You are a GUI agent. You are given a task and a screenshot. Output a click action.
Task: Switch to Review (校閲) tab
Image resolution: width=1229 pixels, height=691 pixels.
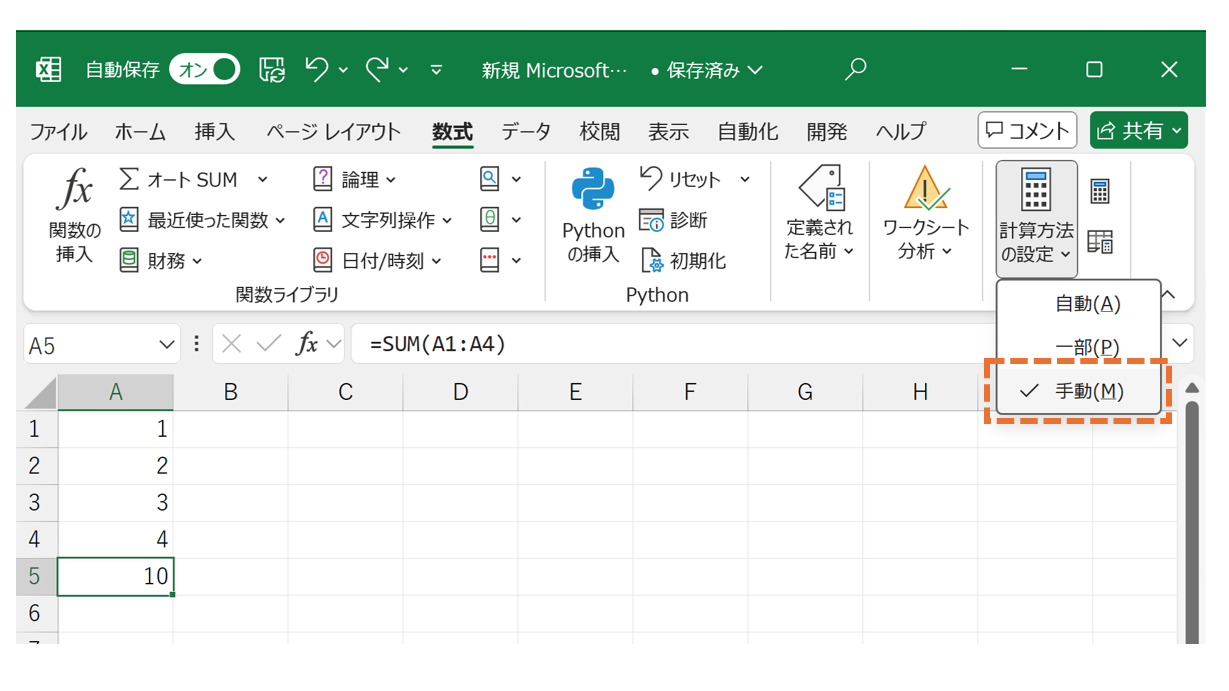[600, 131]
